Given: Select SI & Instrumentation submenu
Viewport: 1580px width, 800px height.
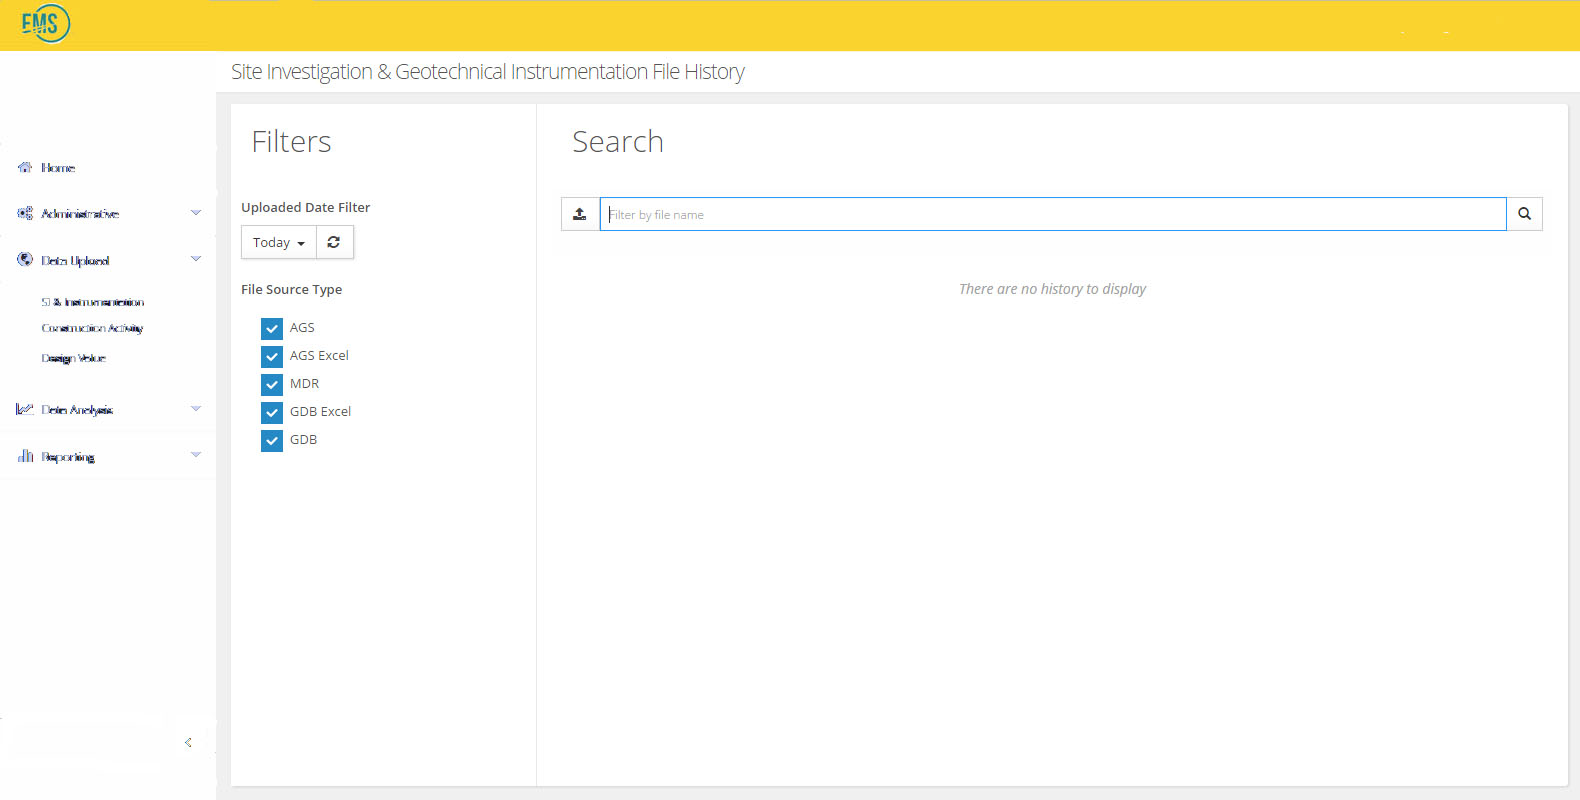Looking at the screenshot, I should click(93, 302).
